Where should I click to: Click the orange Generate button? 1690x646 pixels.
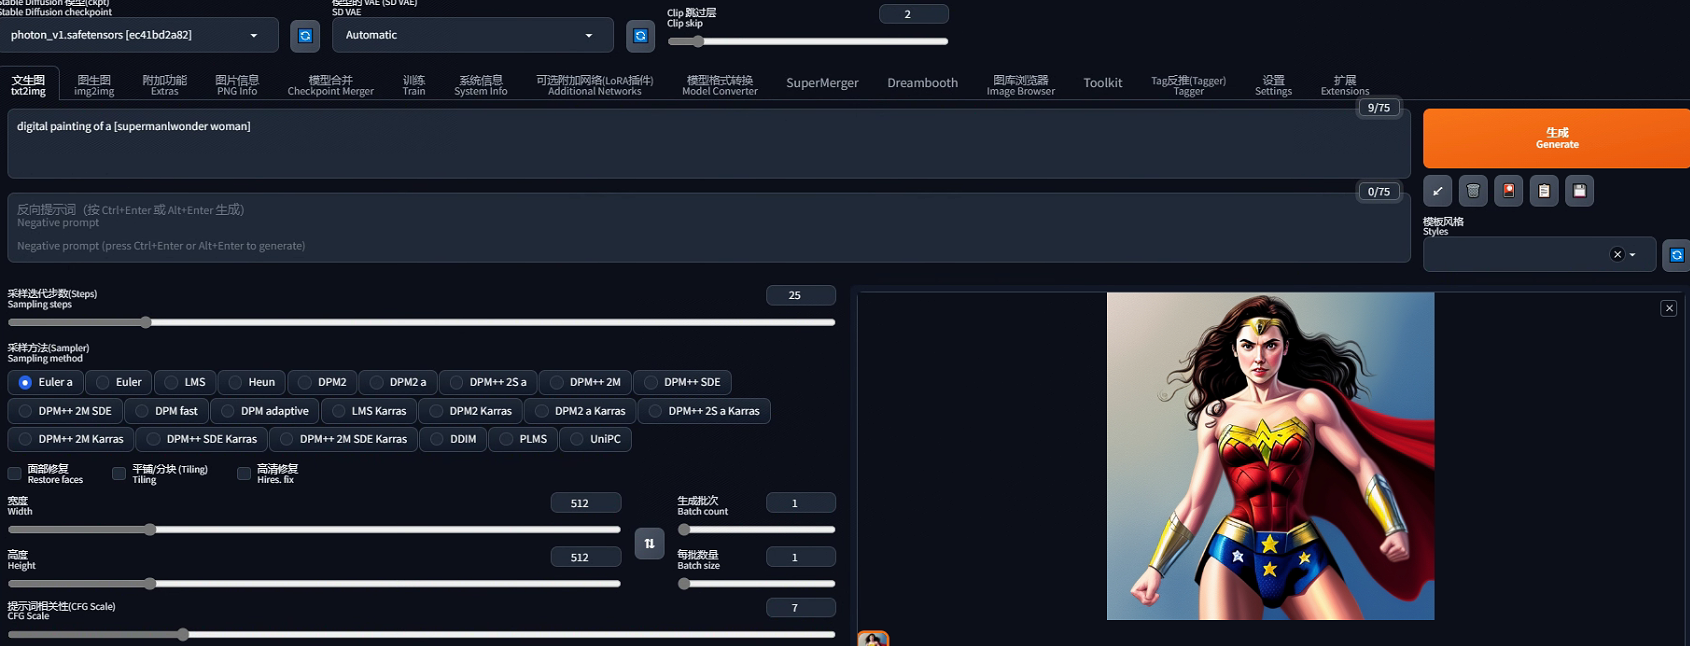point(1556,138)
